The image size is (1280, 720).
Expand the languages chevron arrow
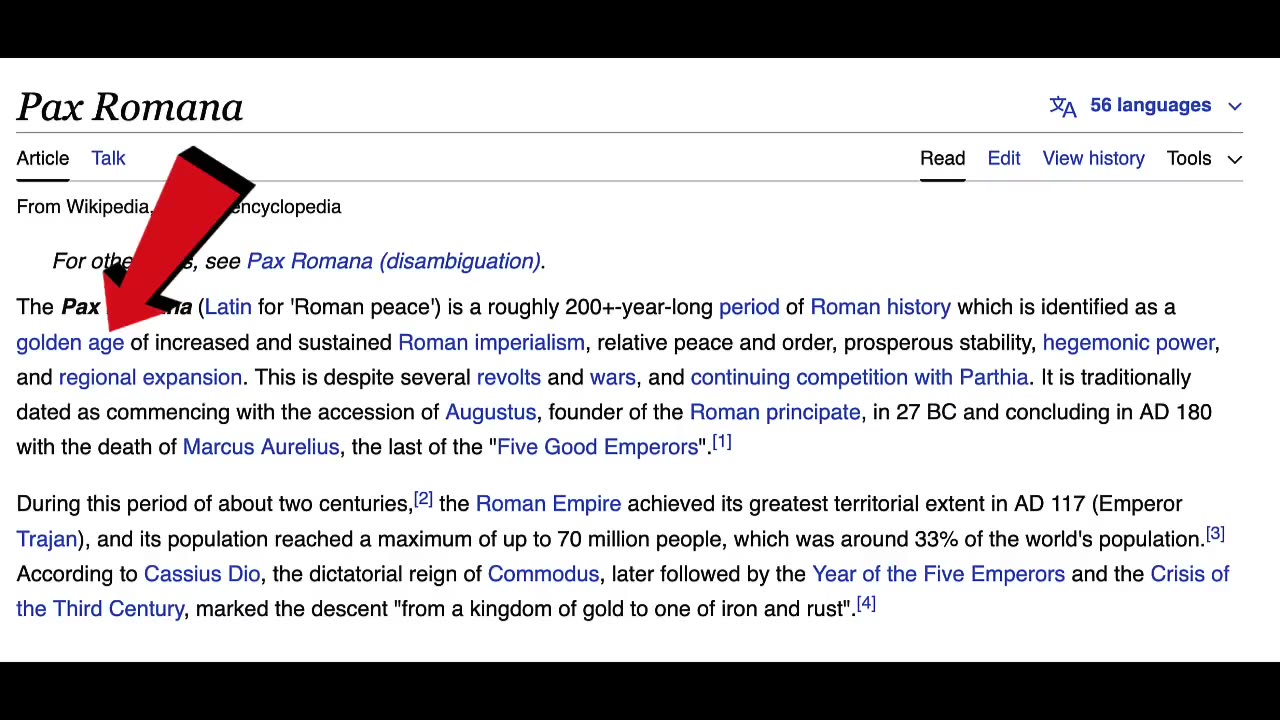tap(1235, 106)
